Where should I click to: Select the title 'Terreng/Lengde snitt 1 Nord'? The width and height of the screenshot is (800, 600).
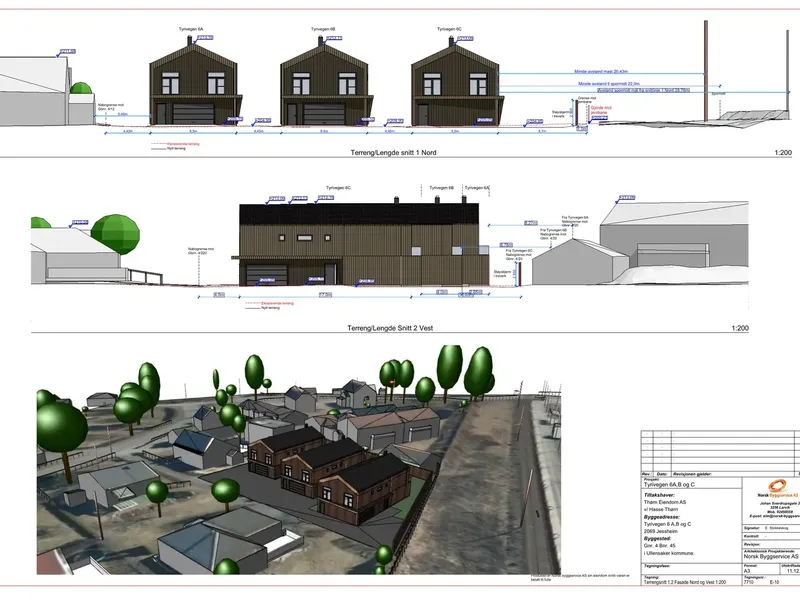tap(393, 152)
